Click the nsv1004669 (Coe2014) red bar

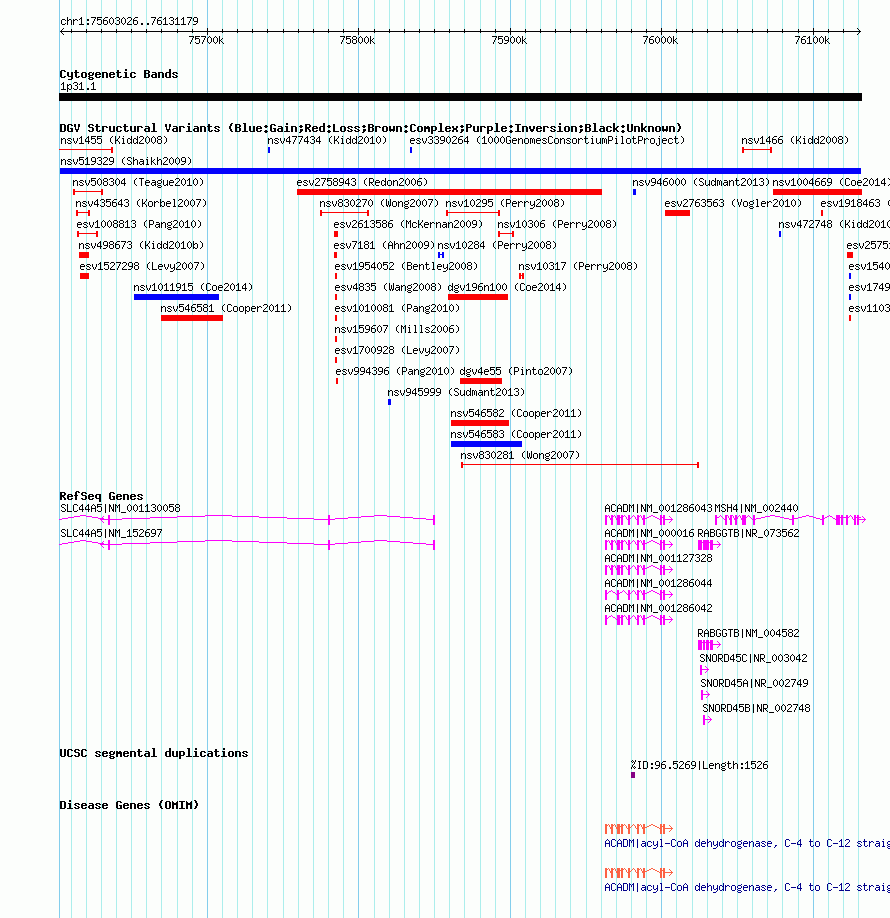pos(817,192)
